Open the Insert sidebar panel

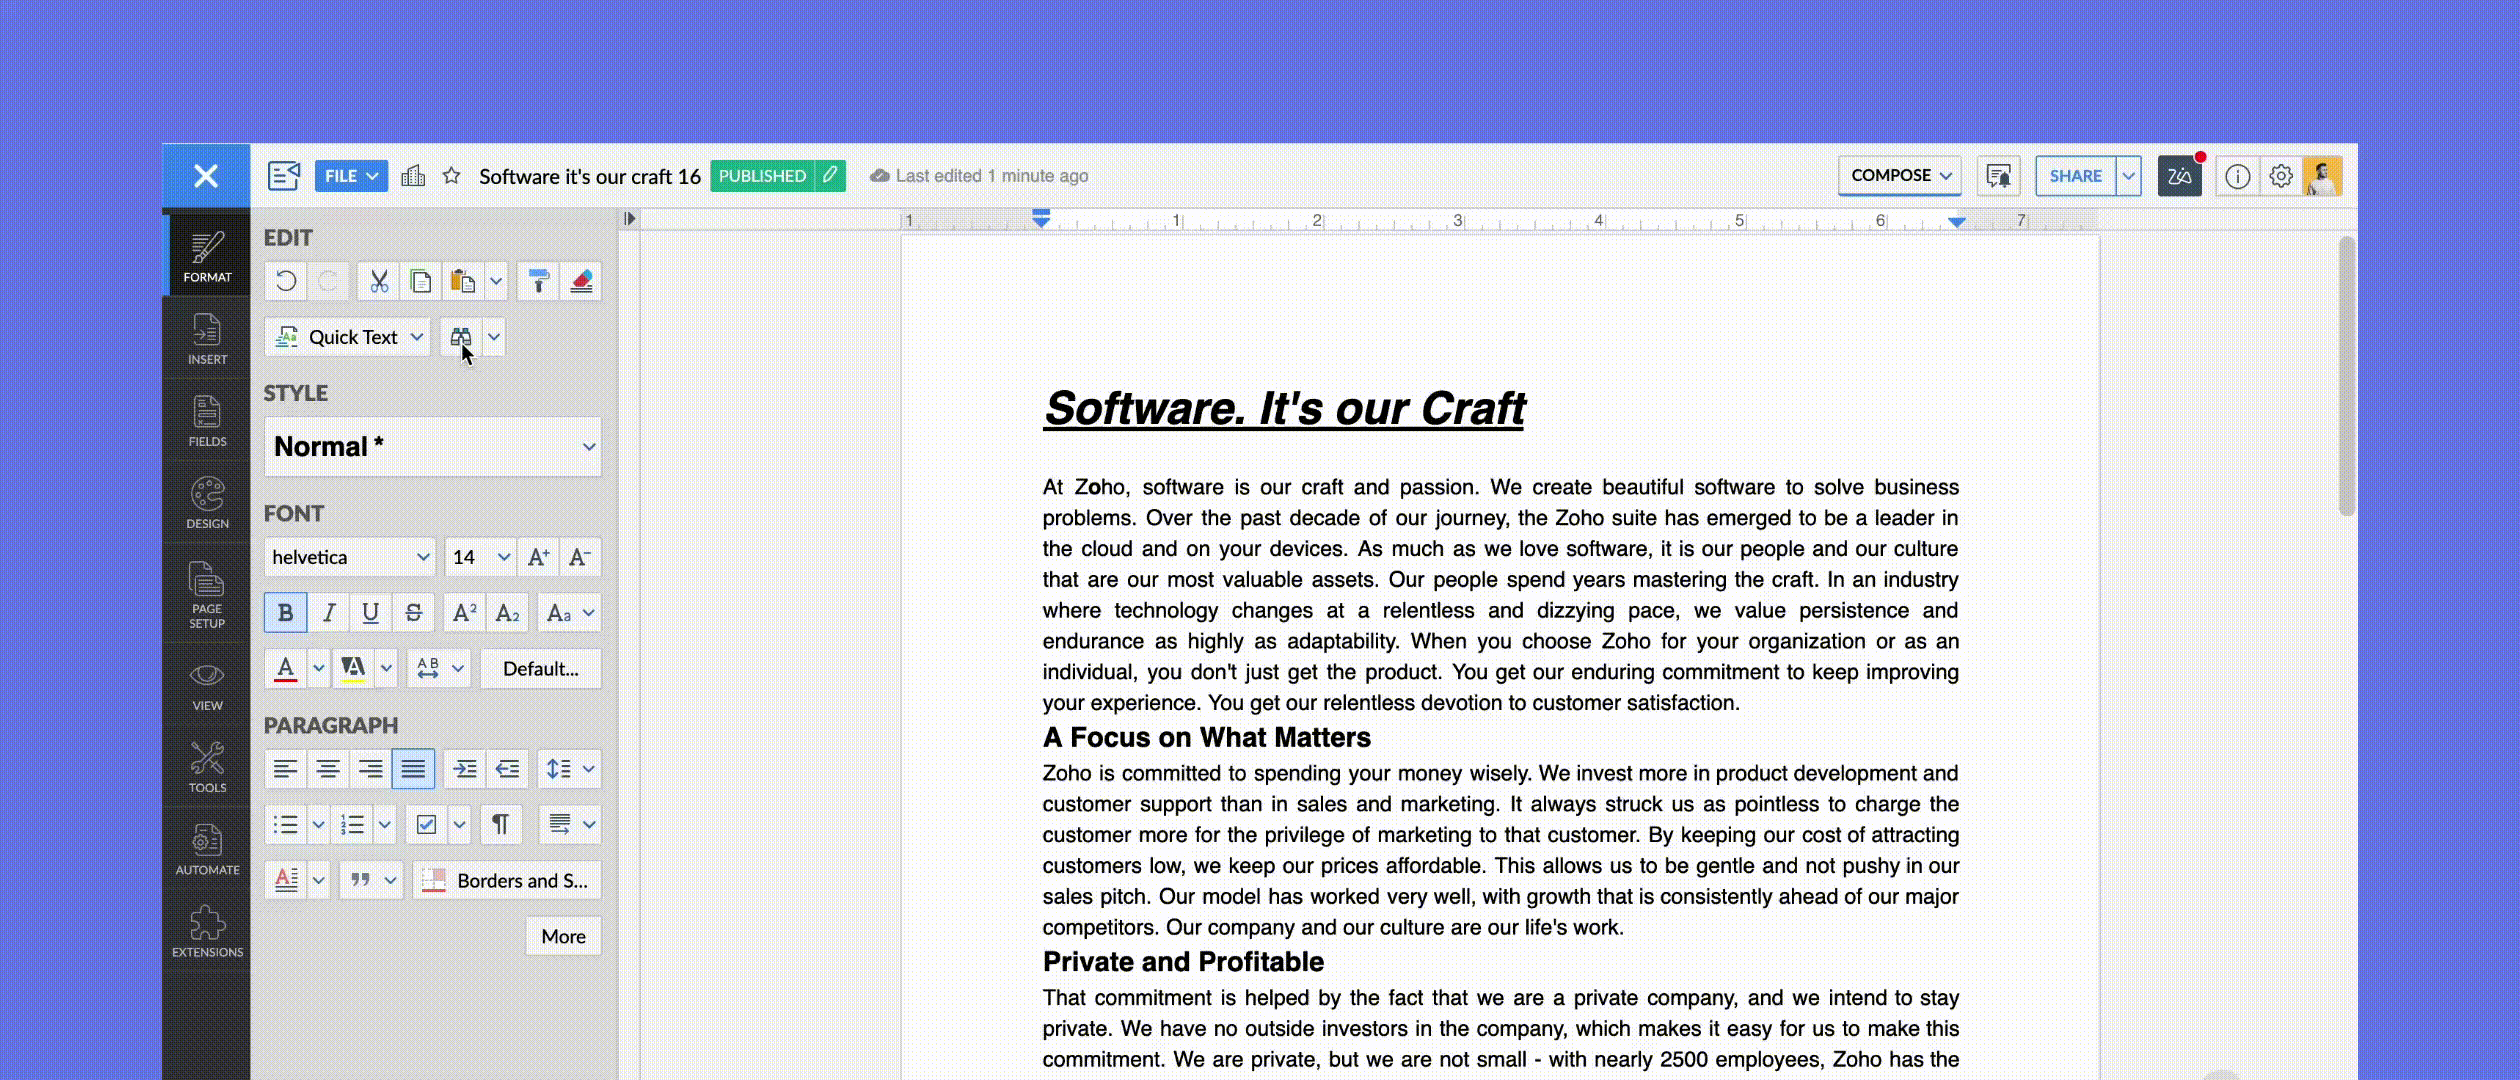tap(207, 338)
